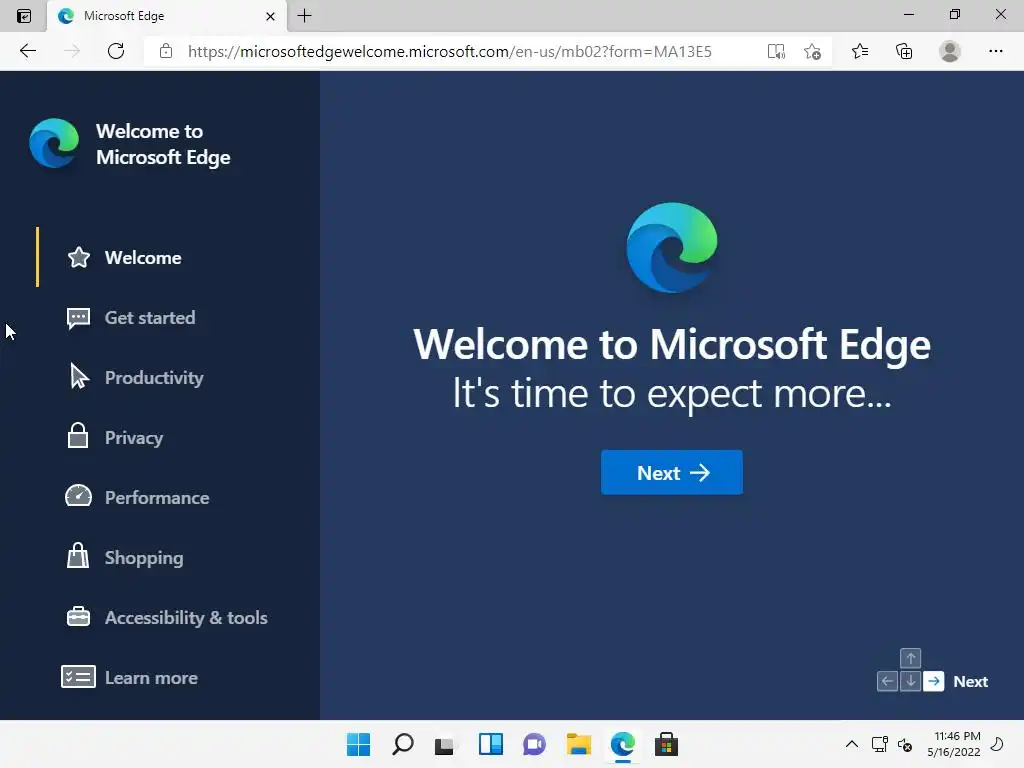Click the network tray icon
The width and height of the screenshot is (1024, 768).
(x=880, y=744)
